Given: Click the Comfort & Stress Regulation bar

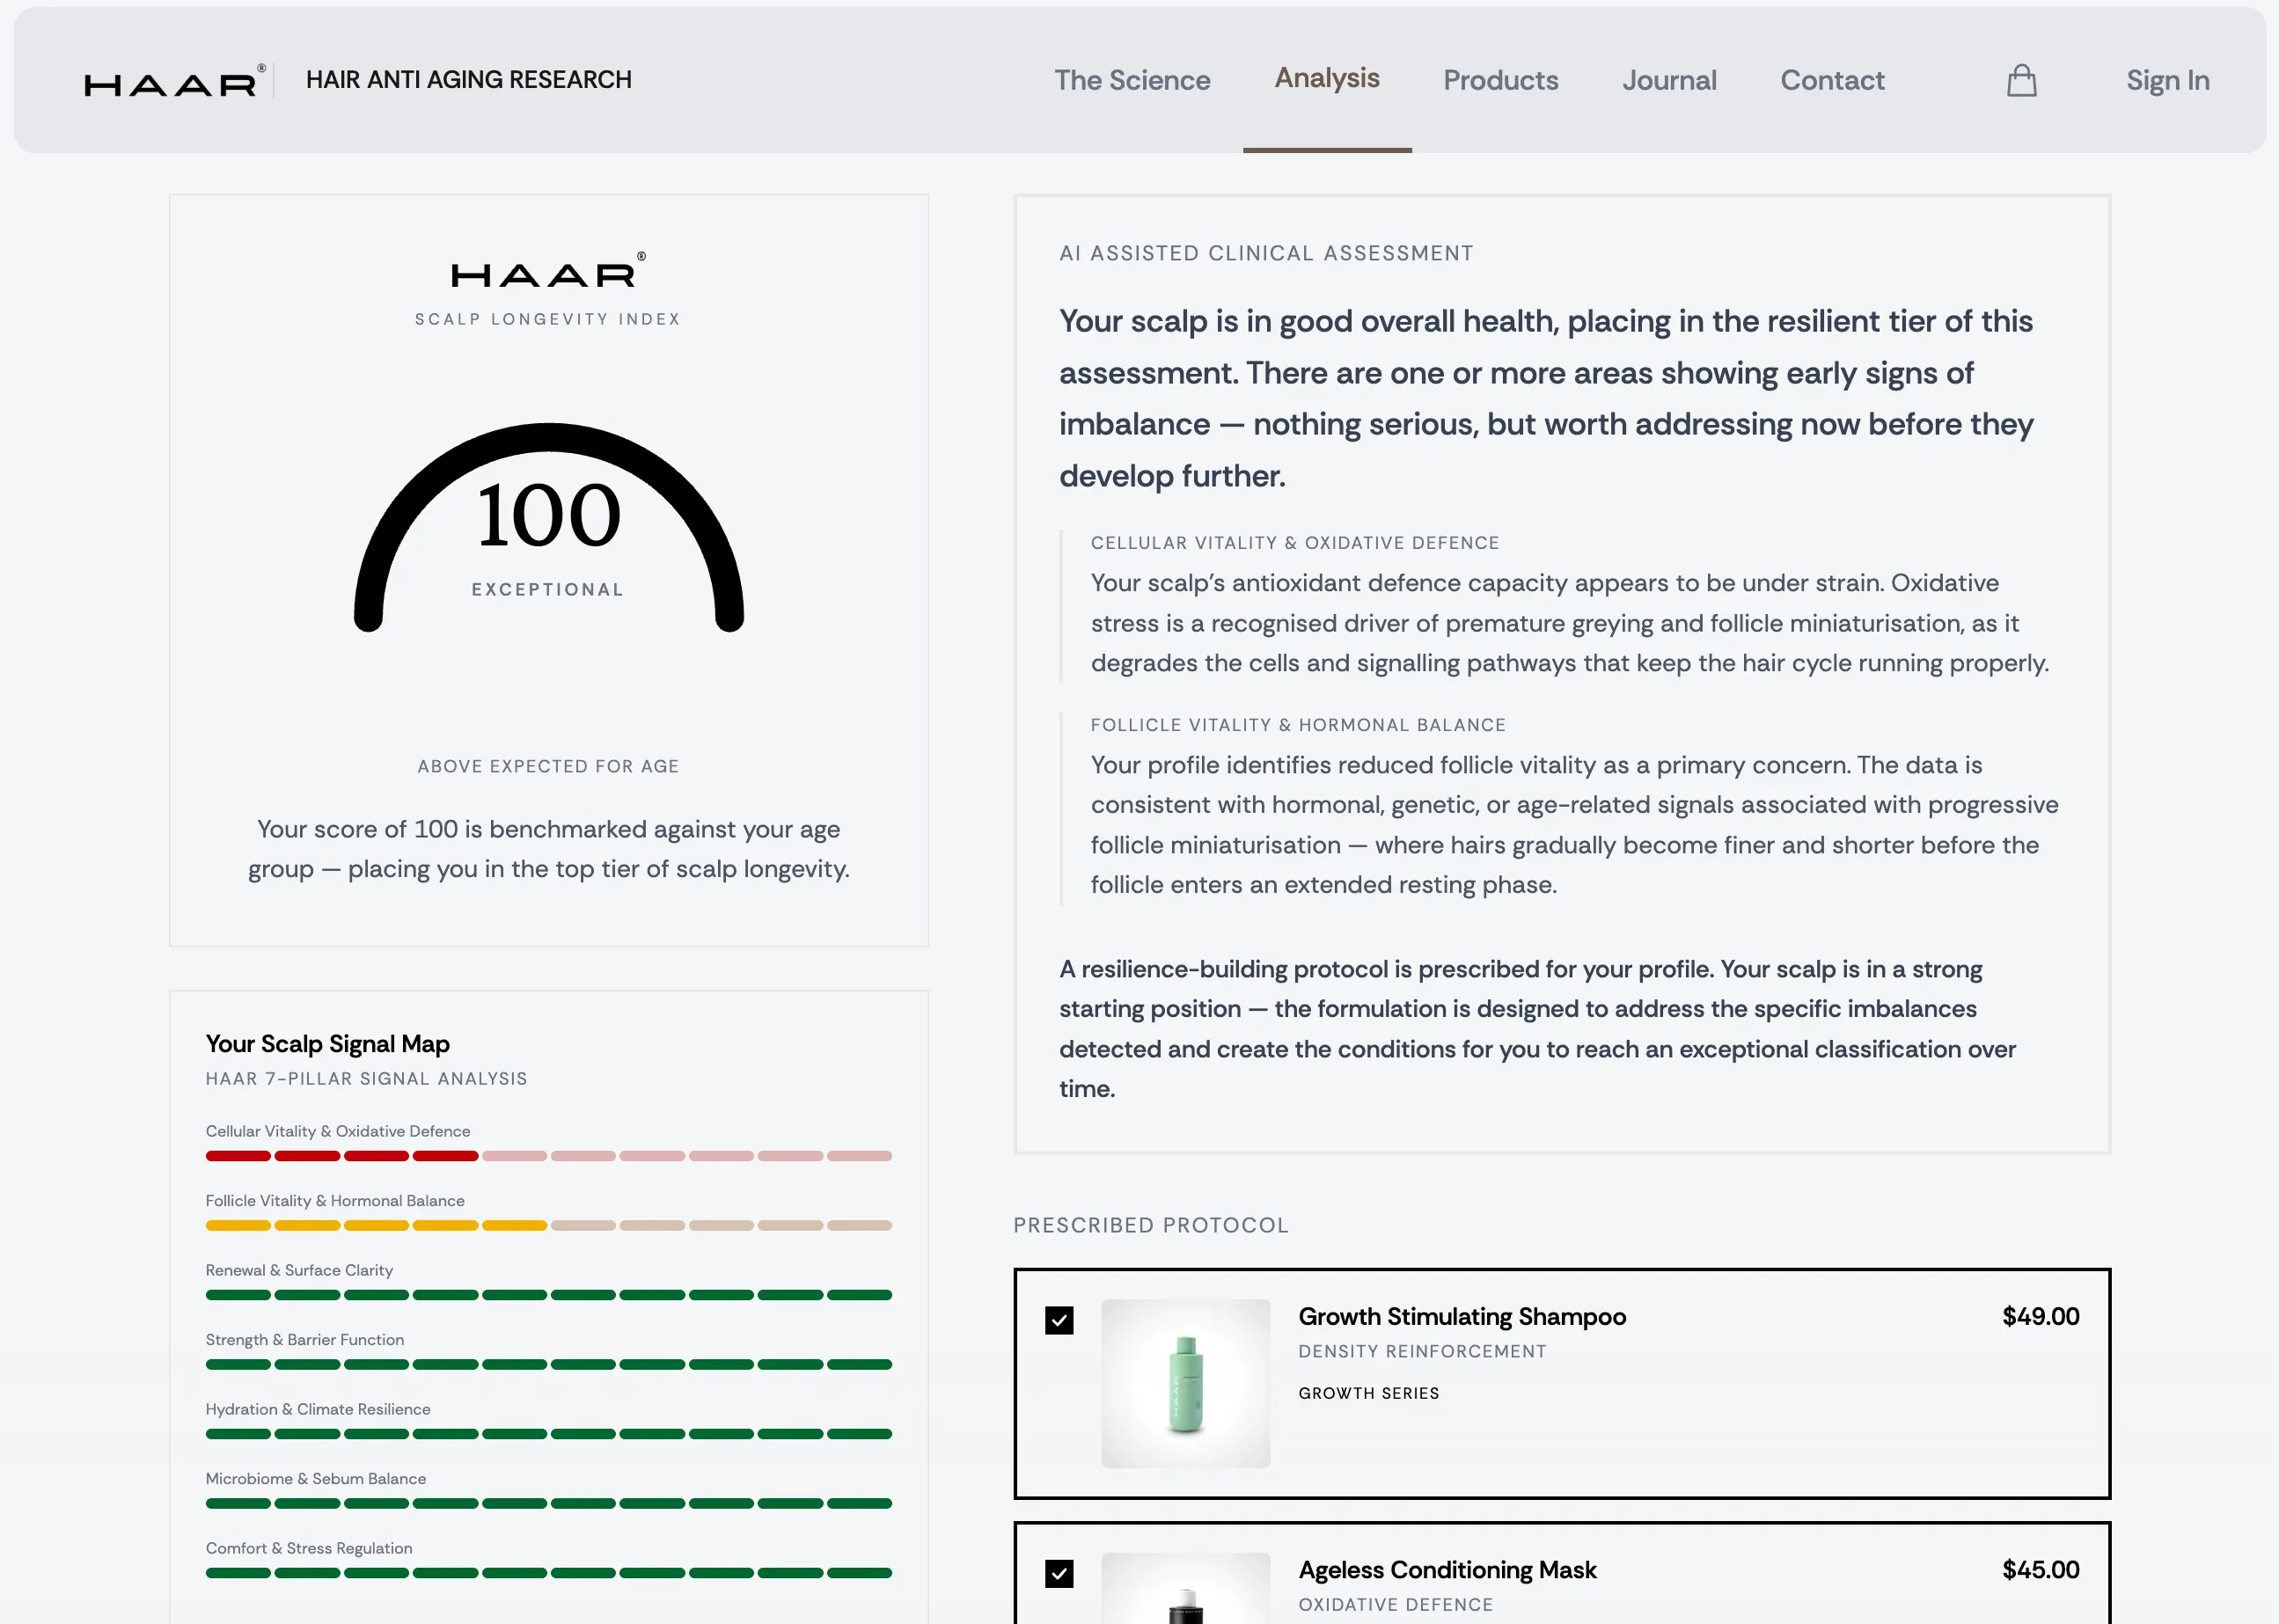Looking at the screenshot, I should (548, 1572).
